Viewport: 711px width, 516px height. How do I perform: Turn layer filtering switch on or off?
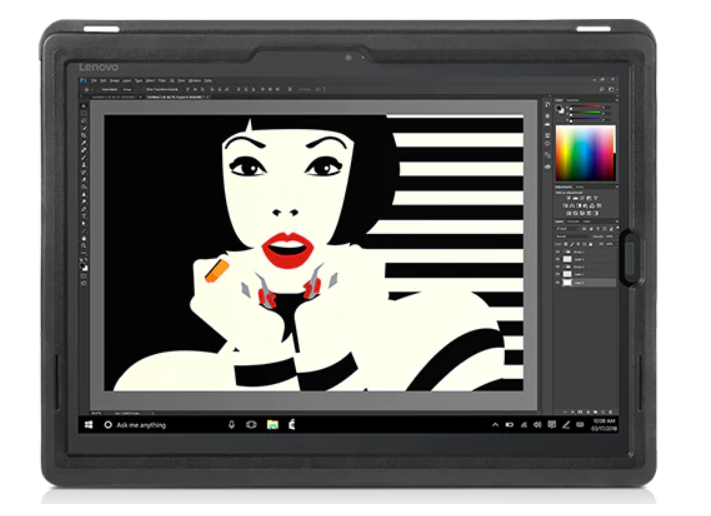[x=618, y=228]
